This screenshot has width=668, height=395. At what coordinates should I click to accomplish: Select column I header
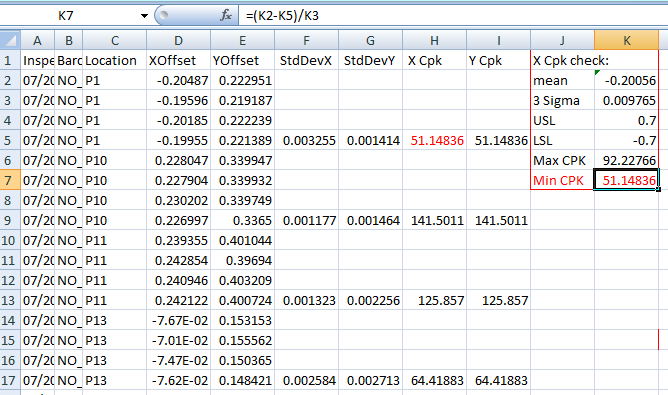[x=498, y=40]
